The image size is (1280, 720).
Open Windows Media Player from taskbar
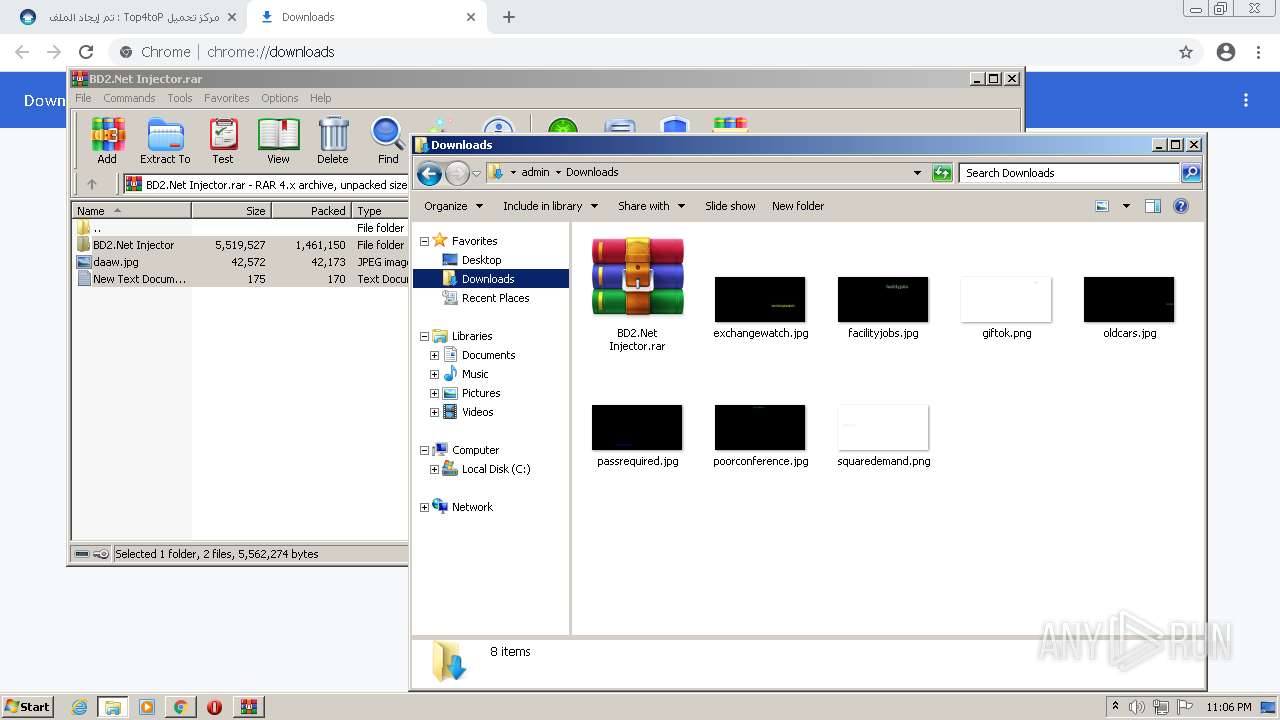(147, 707)
